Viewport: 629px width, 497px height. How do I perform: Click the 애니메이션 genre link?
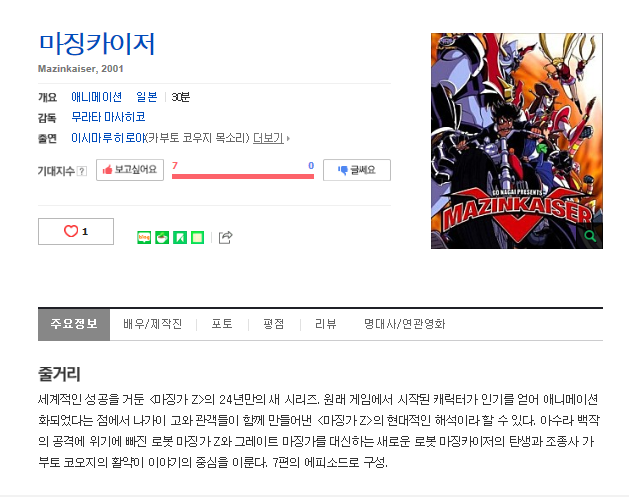[96, 97]
